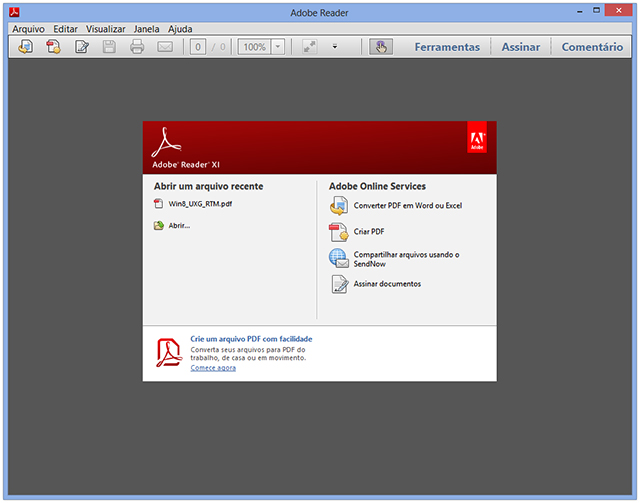Screen dimensions: 640x503
Task: Click the page number input box
Action: click(198, 47)
